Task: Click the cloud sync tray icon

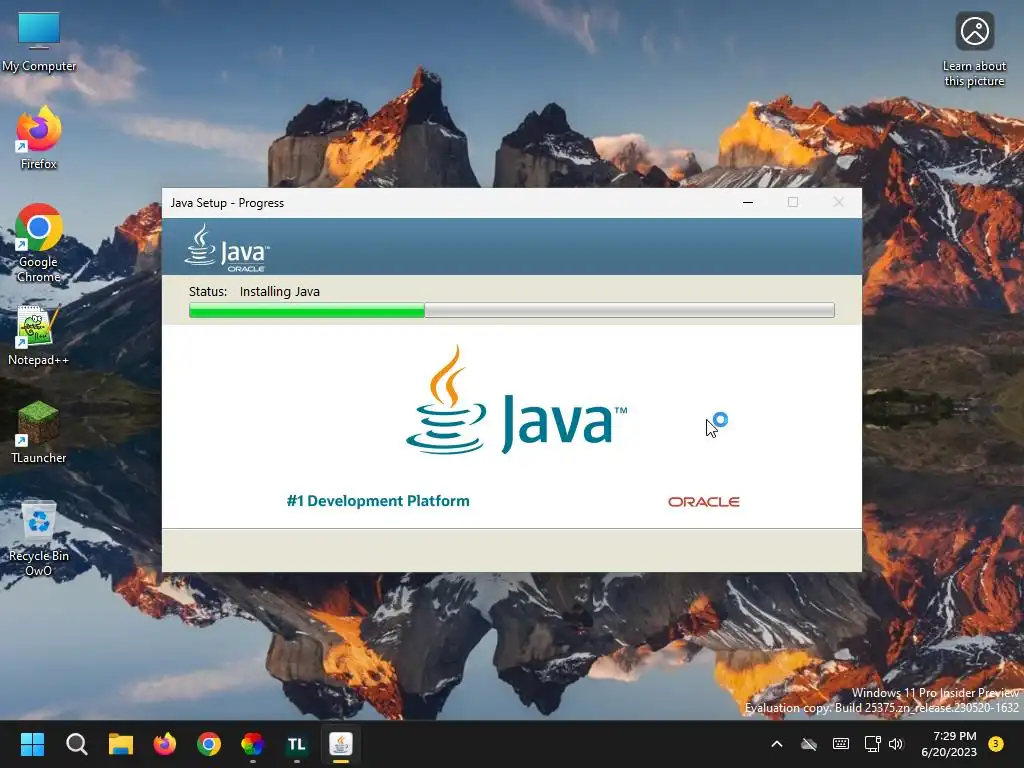Action: pyautogui.click(x=809, y=744)
